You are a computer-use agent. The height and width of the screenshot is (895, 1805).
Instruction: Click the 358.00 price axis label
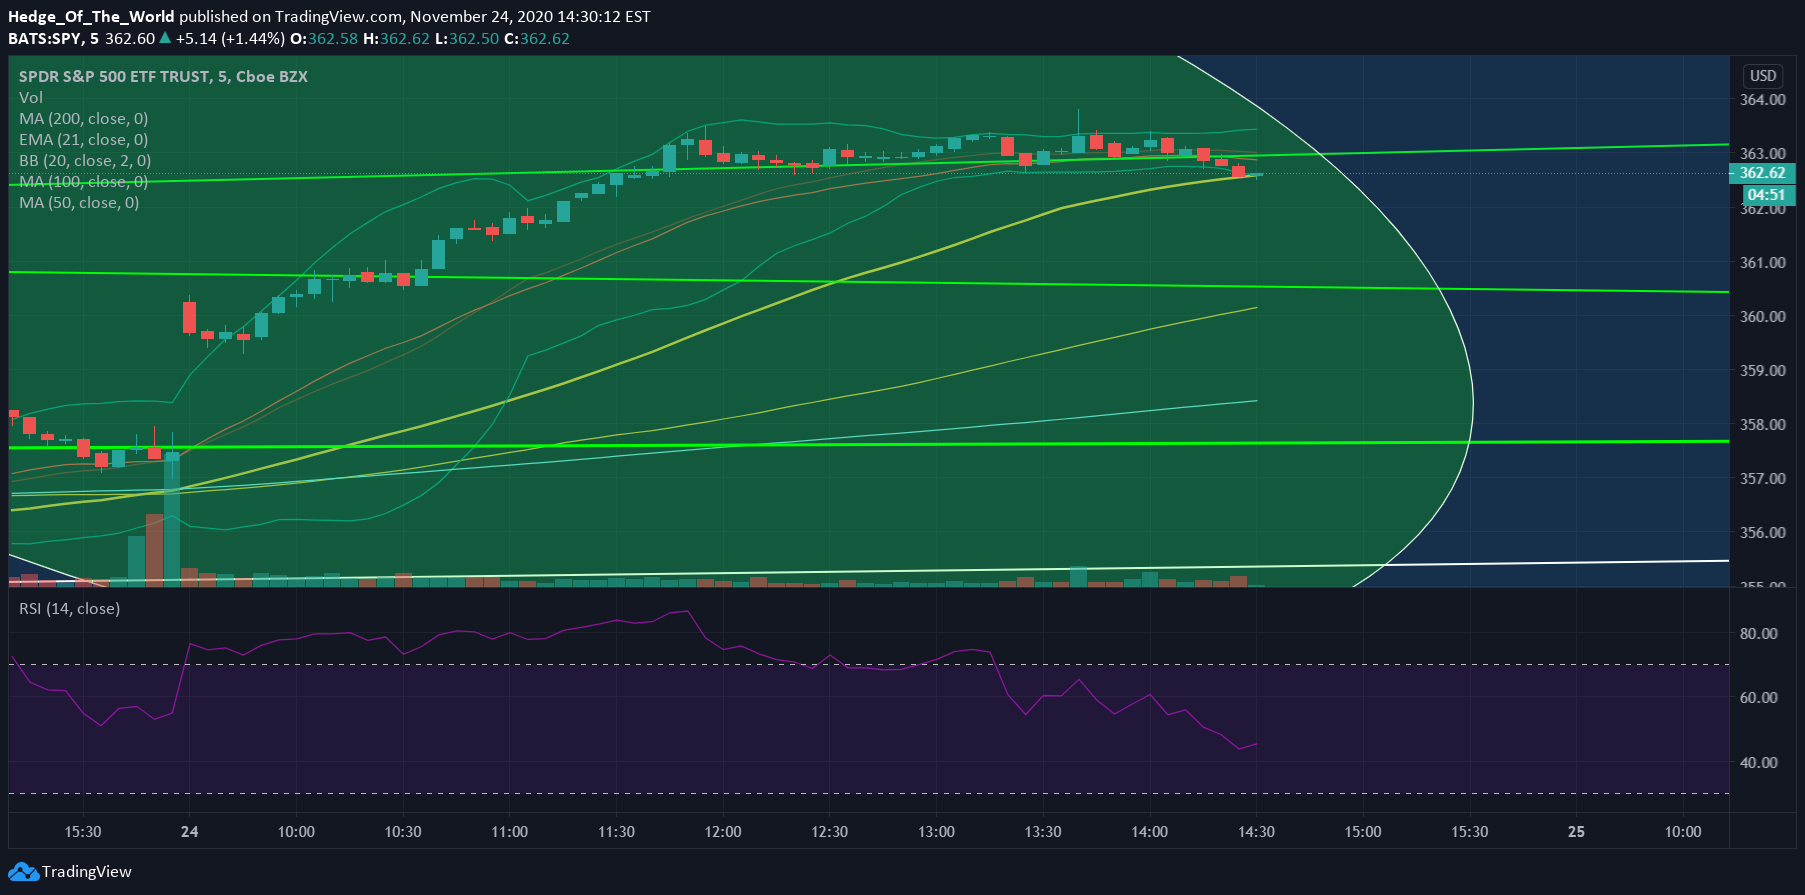coord(1762,425)
